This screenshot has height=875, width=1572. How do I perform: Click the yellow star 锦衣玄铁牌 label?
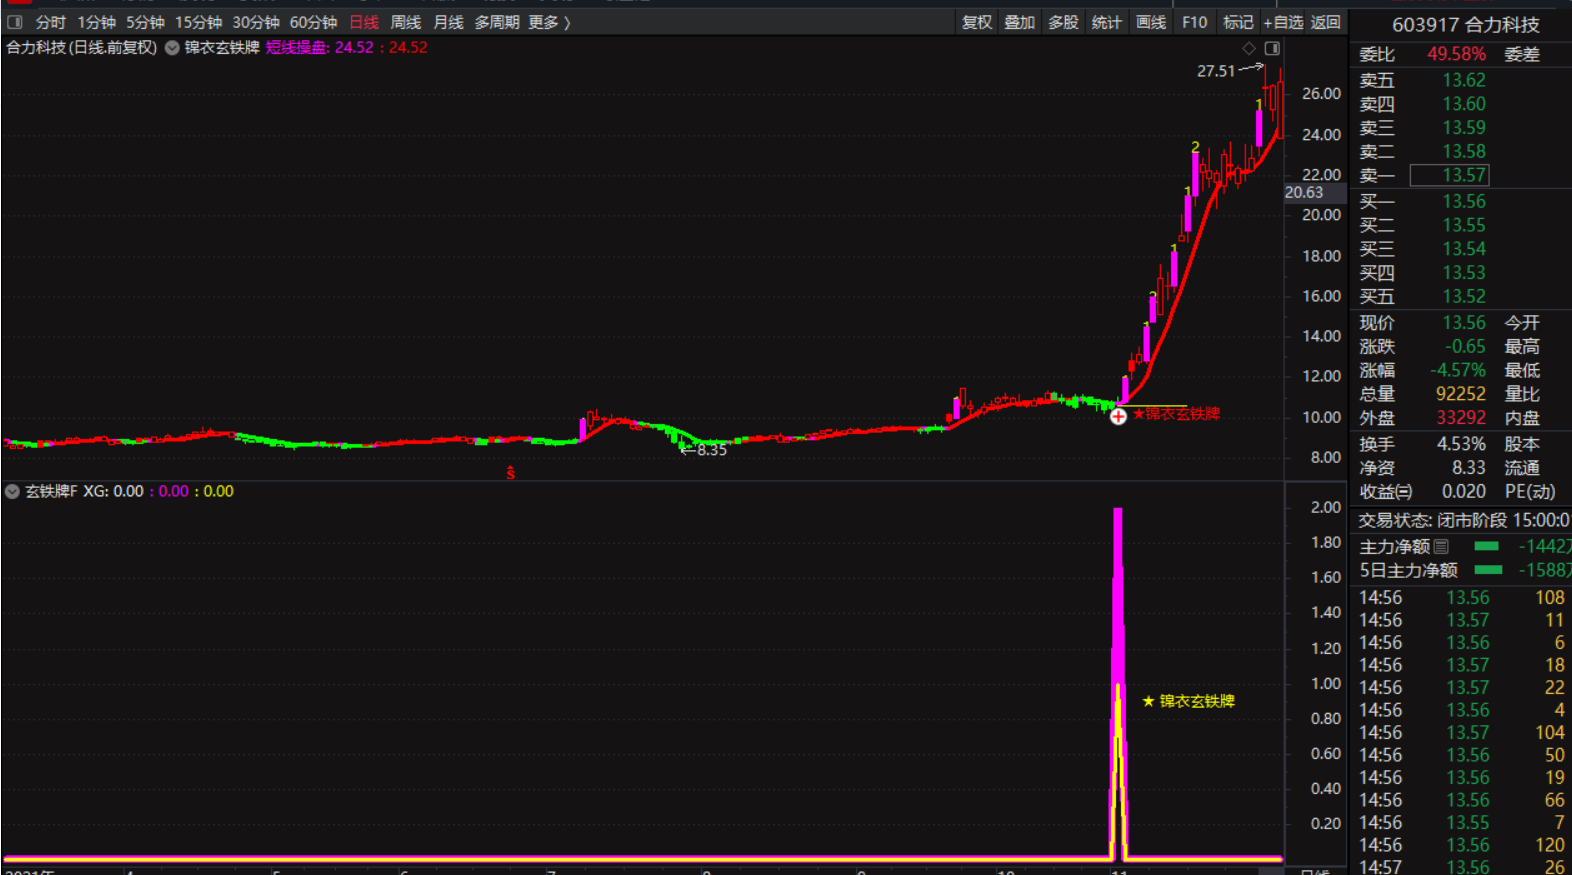pyautogui.click(x=1188, y=701)
